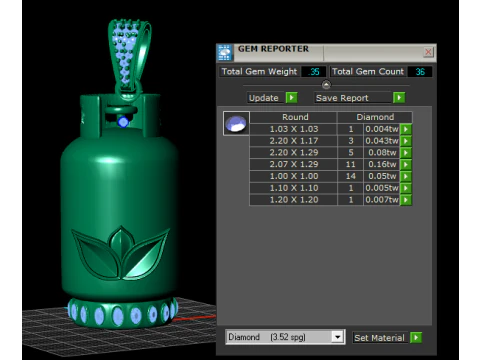This screenshot has height=360, width=480.
Task: Click green arrow for 1.03 X 1.03 row
Action: 406,129
